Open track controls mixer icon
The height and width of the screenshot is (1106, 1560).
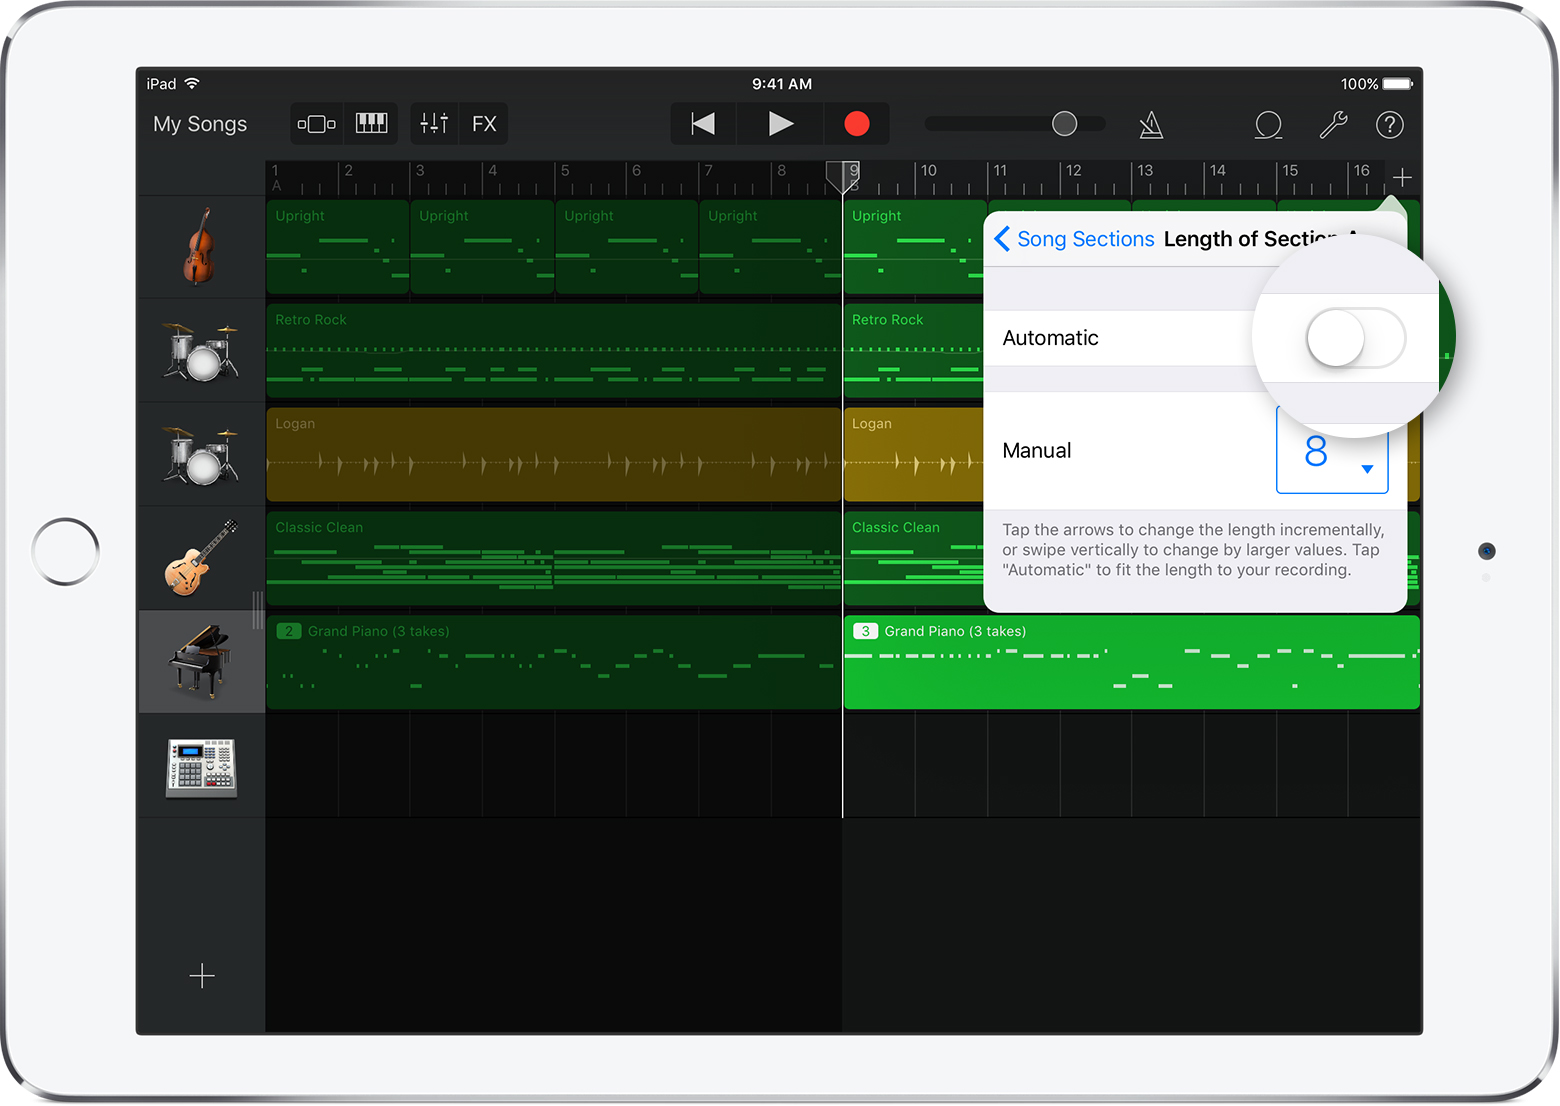pyautogui.click(x=434, y=124)
